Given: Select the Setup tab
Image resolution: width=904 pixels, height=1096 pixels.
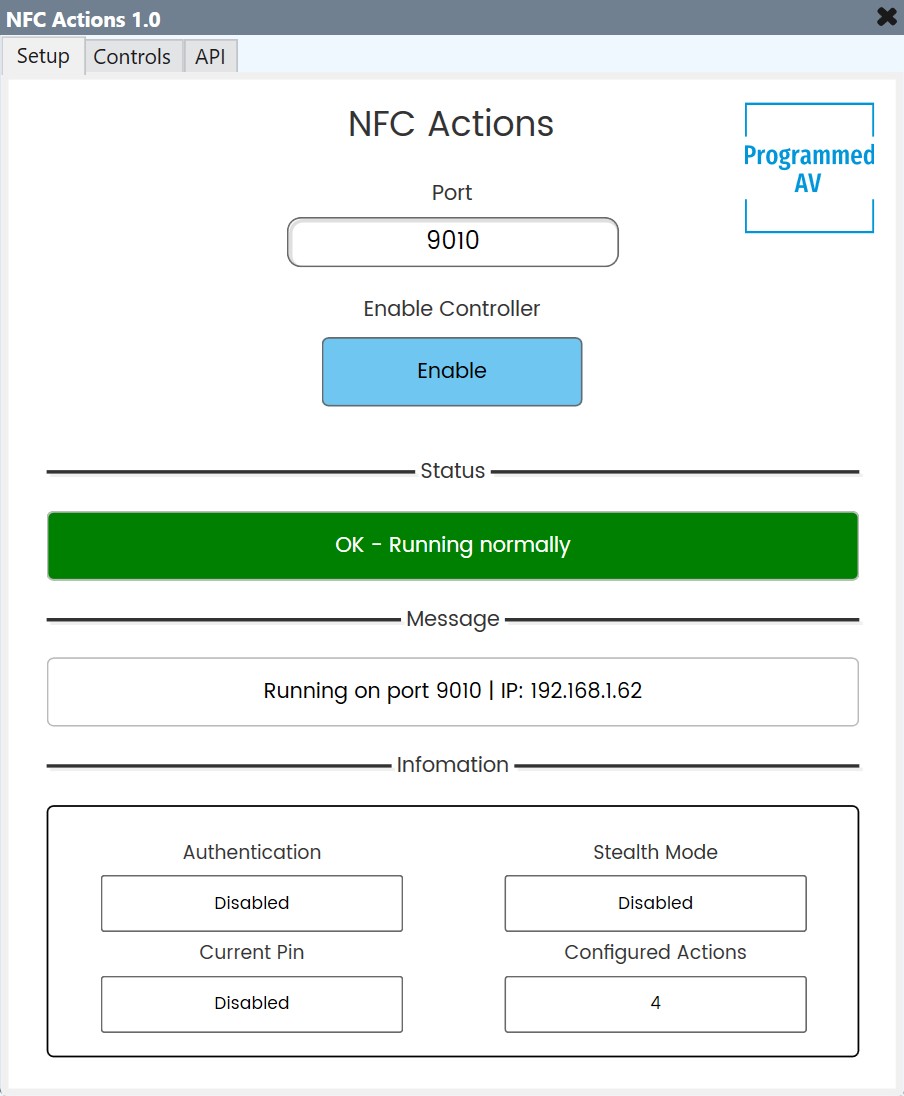Looking at the screenshot, I should tap(42, 56).
